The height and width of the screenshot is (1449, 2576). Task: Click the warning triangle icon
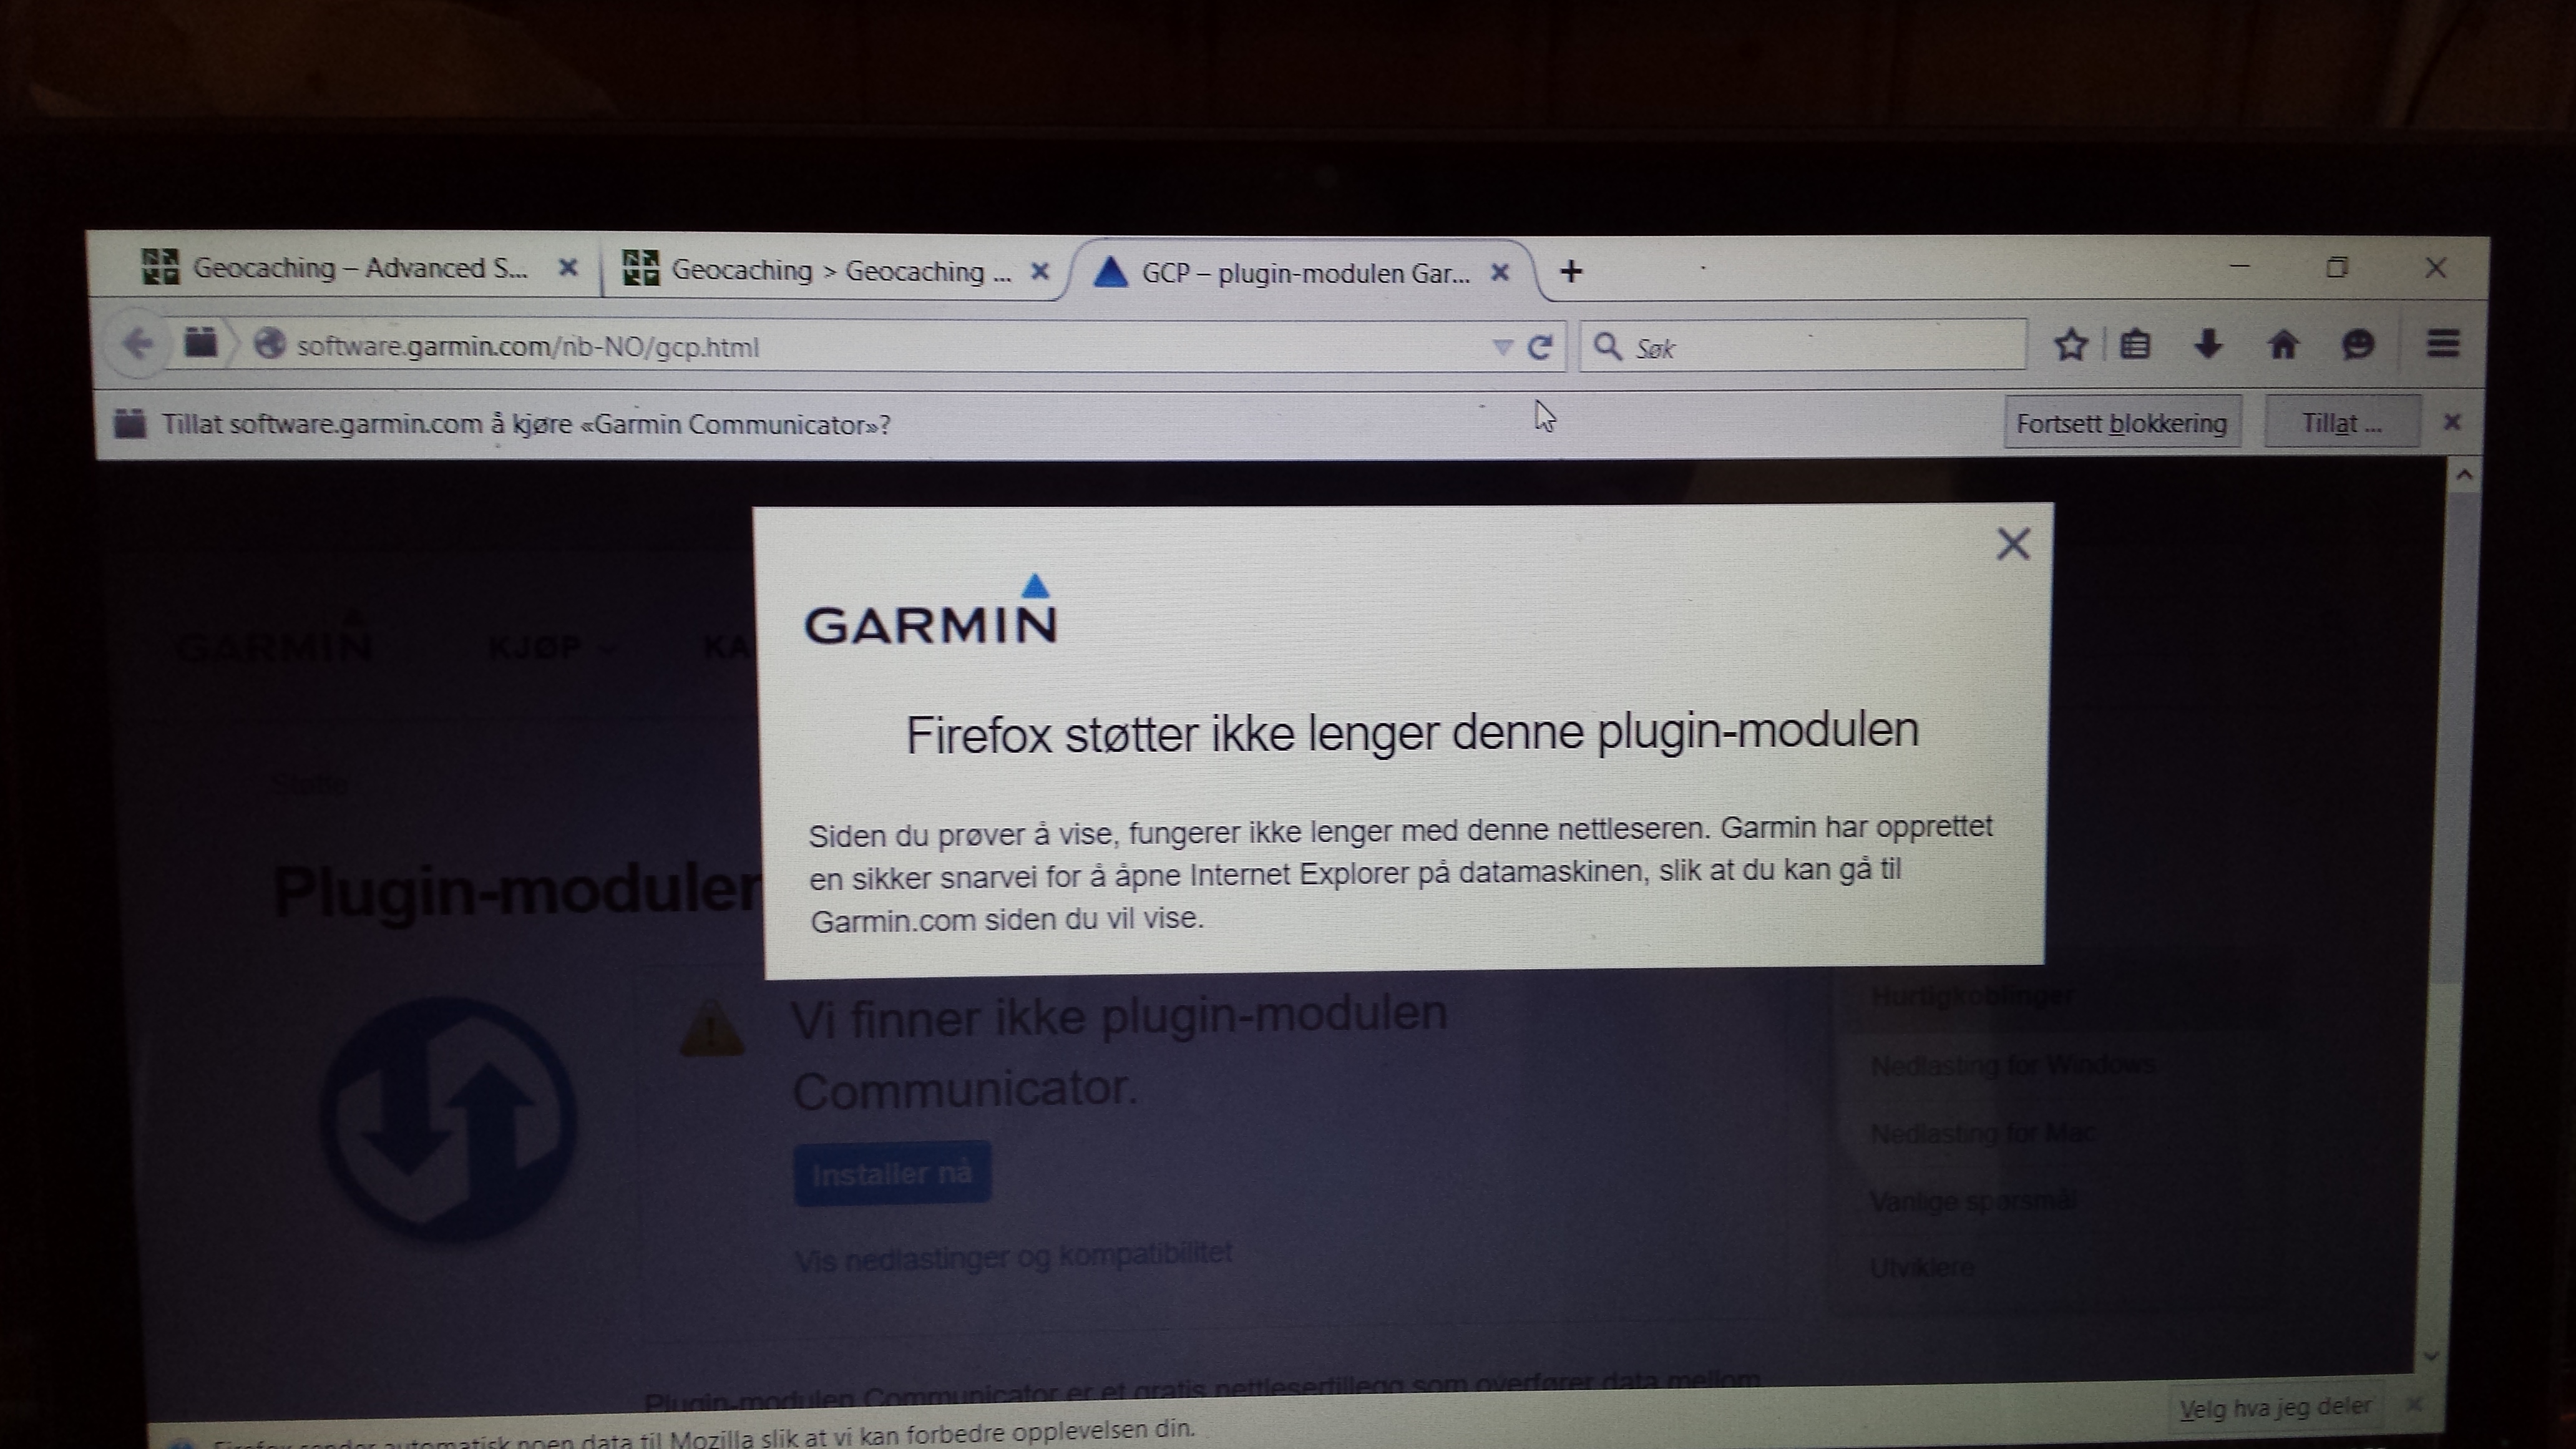click(712, 1028)
